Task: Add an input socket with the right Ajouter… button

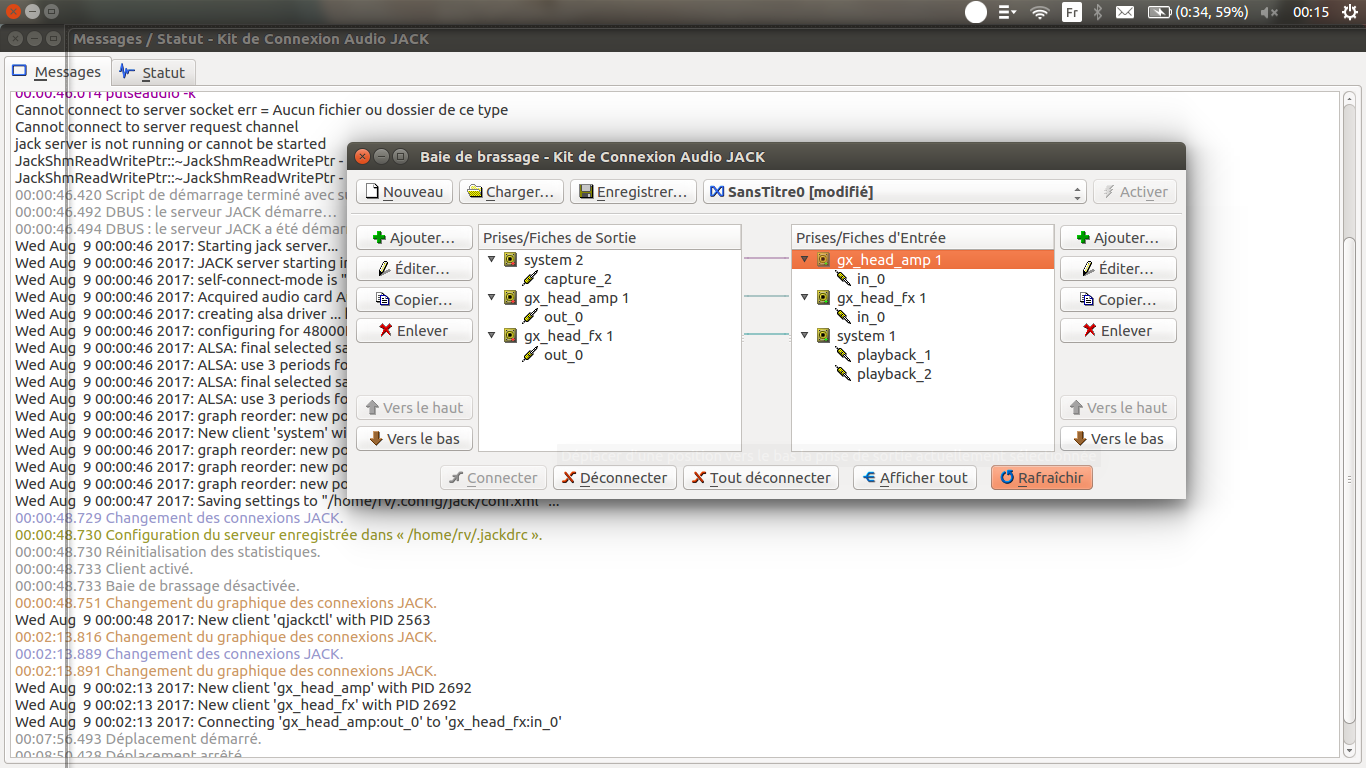Action: pos(1119,238)
